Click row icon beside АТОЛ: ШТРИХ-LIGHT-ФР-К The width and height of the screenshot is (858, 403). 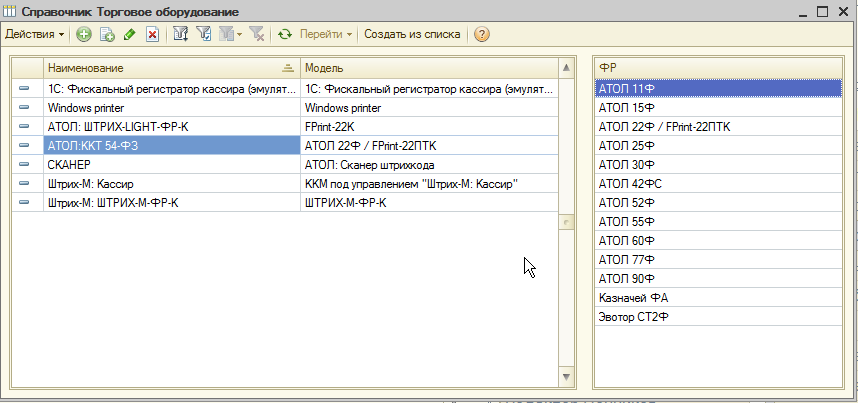coord(25,127)
